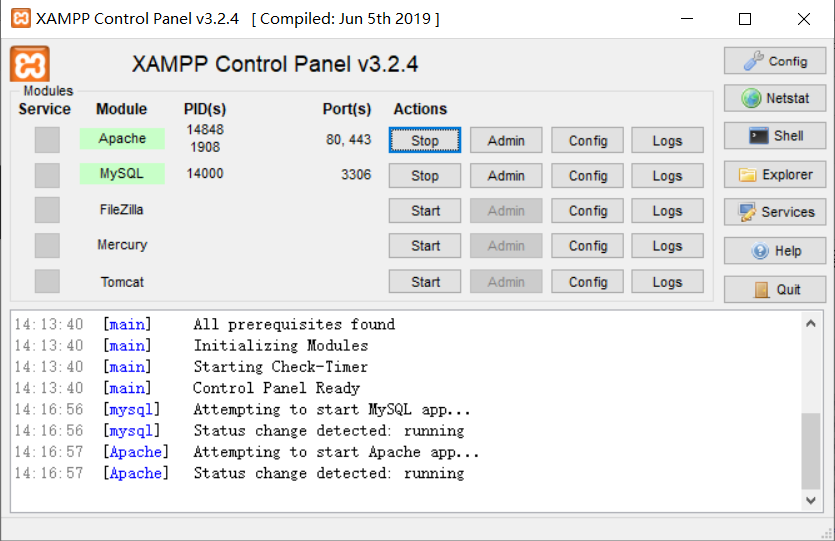Toggle the MySQL service checkbox

pyautogui.click(x=47, y=175)
